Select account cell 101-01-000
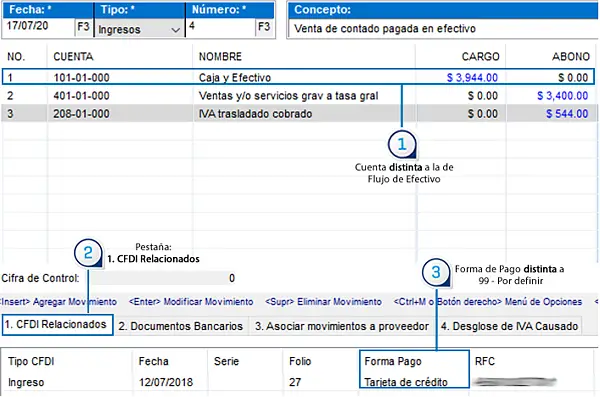Viewport: 600px width, 397px height. 82,78
